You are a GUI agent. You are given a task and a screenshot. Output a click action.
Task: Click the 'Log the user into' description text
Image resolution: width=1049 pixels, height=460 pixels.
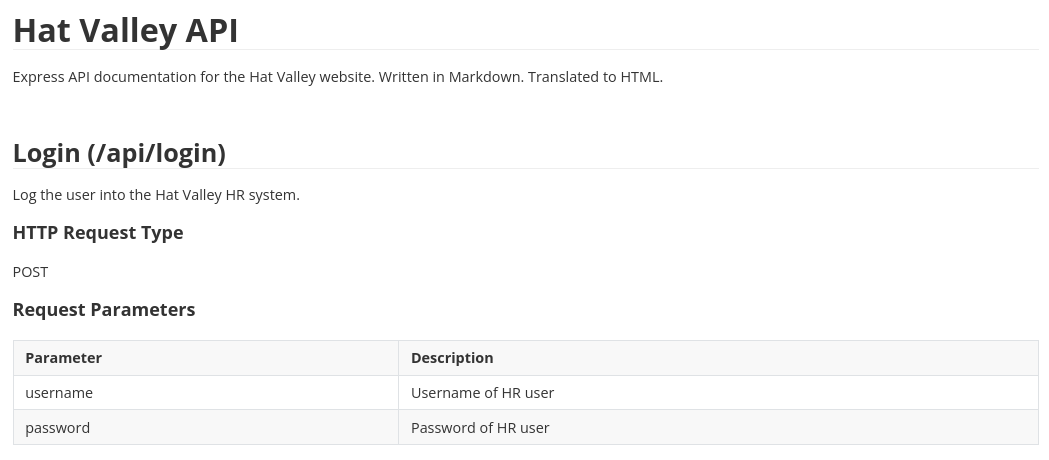click(156, 195)
